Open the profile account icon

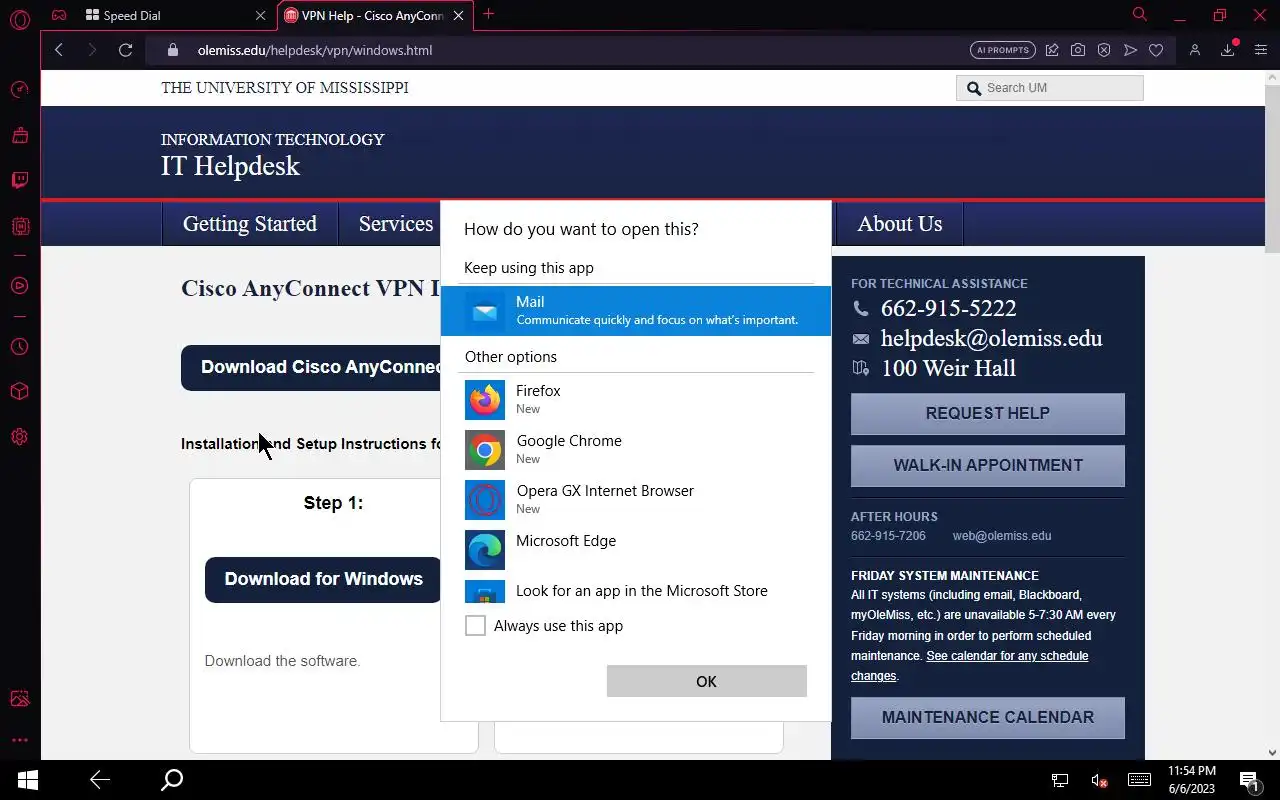pos(1194,50)
